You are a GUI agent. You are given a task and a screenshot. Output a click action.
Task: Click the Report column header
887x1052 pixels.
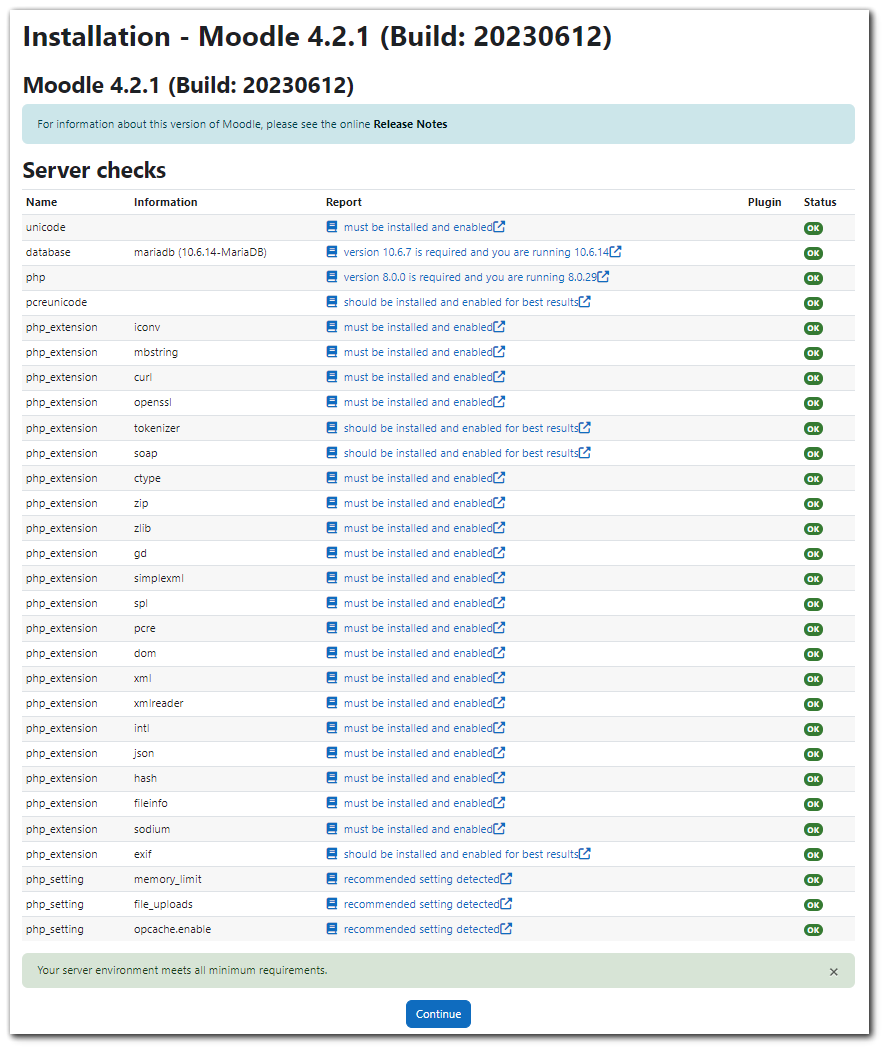(x=344, y=202)
